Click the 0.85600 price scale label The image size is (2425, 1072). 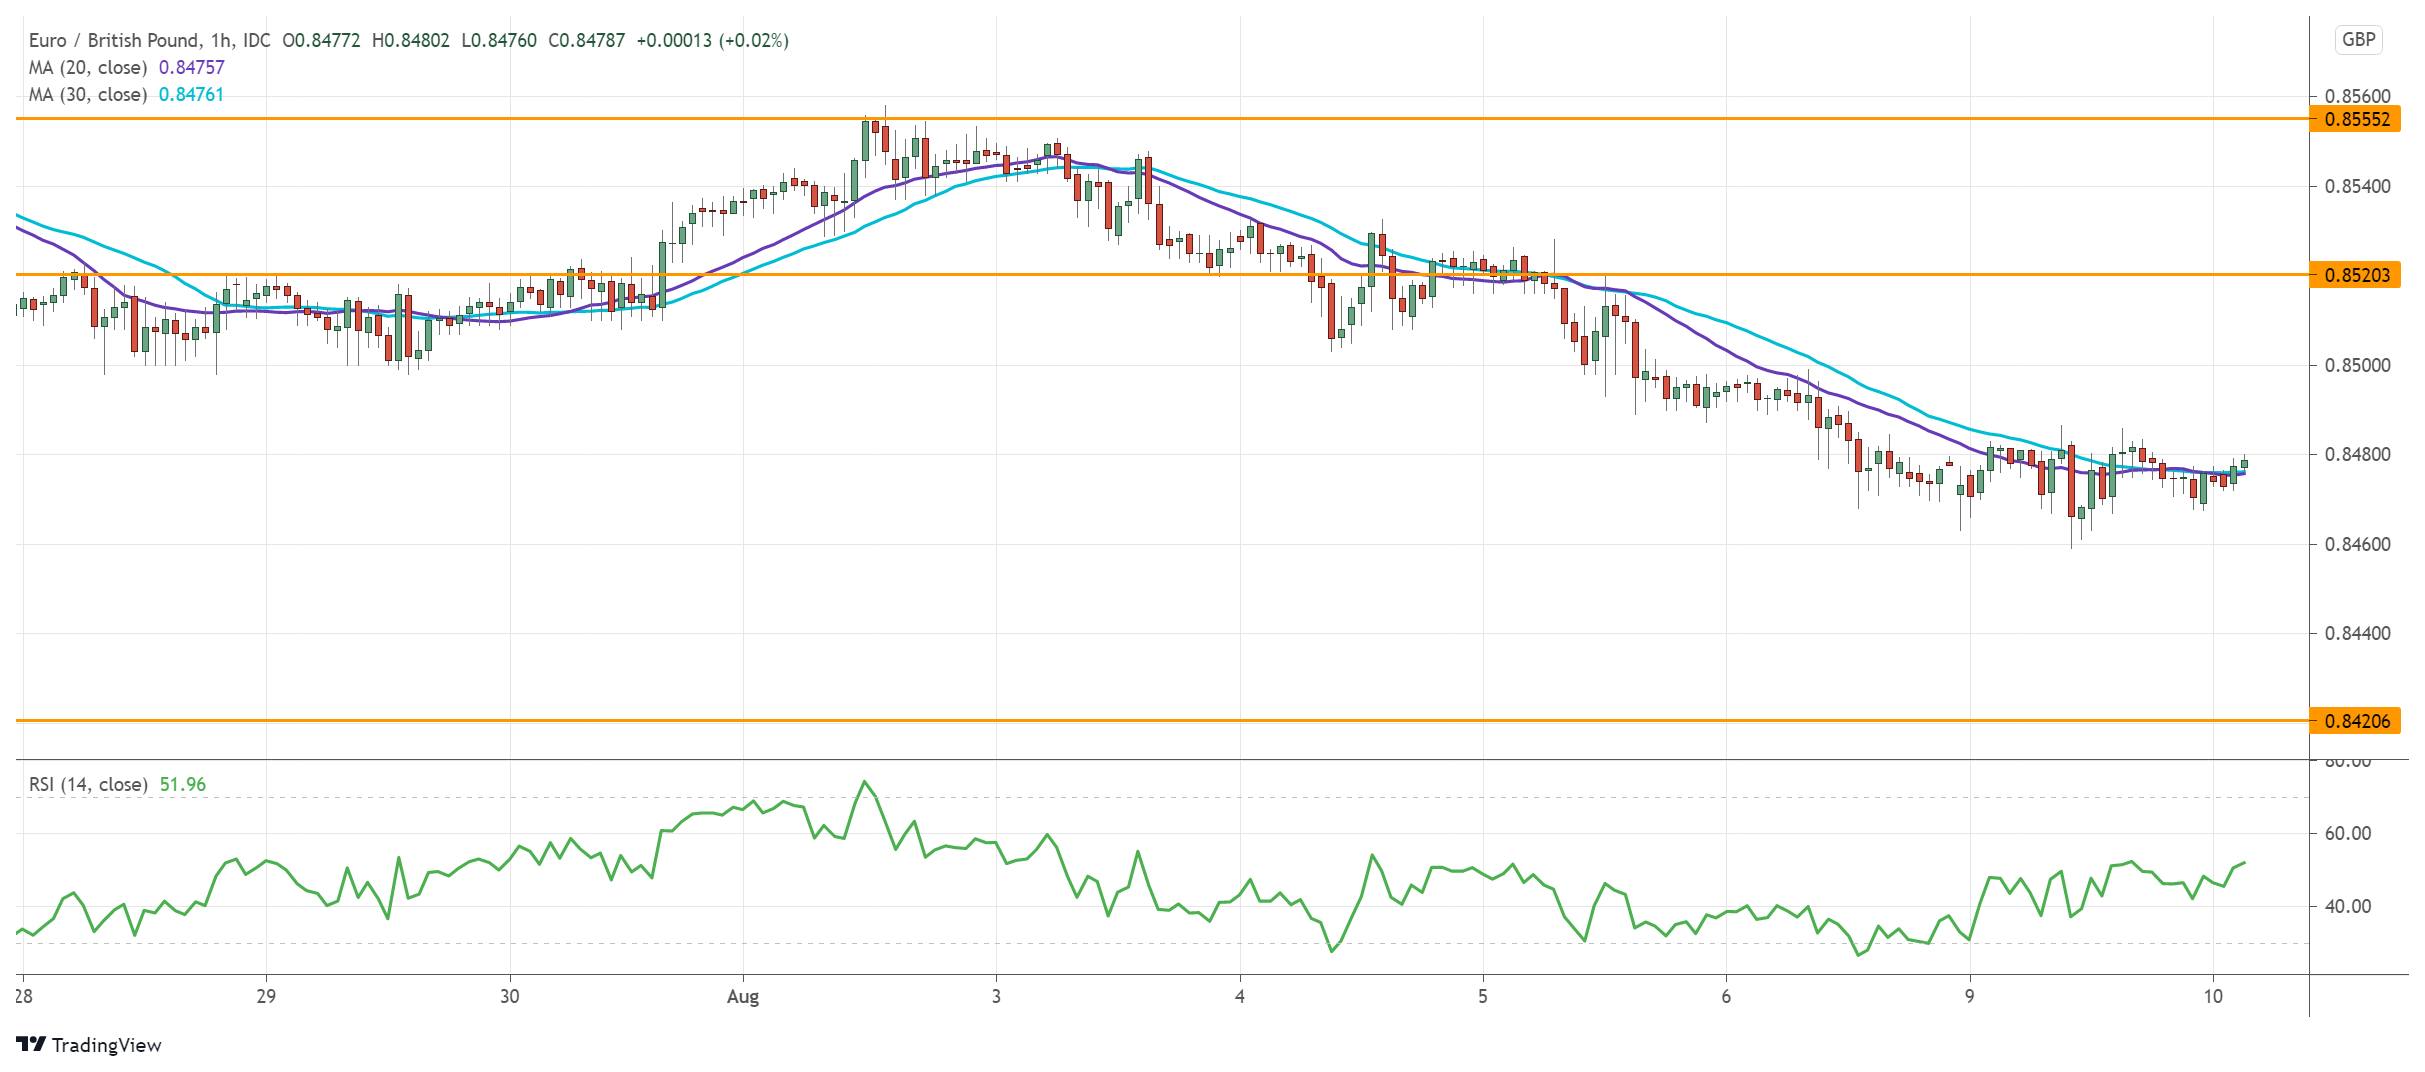coord(2357,96)
